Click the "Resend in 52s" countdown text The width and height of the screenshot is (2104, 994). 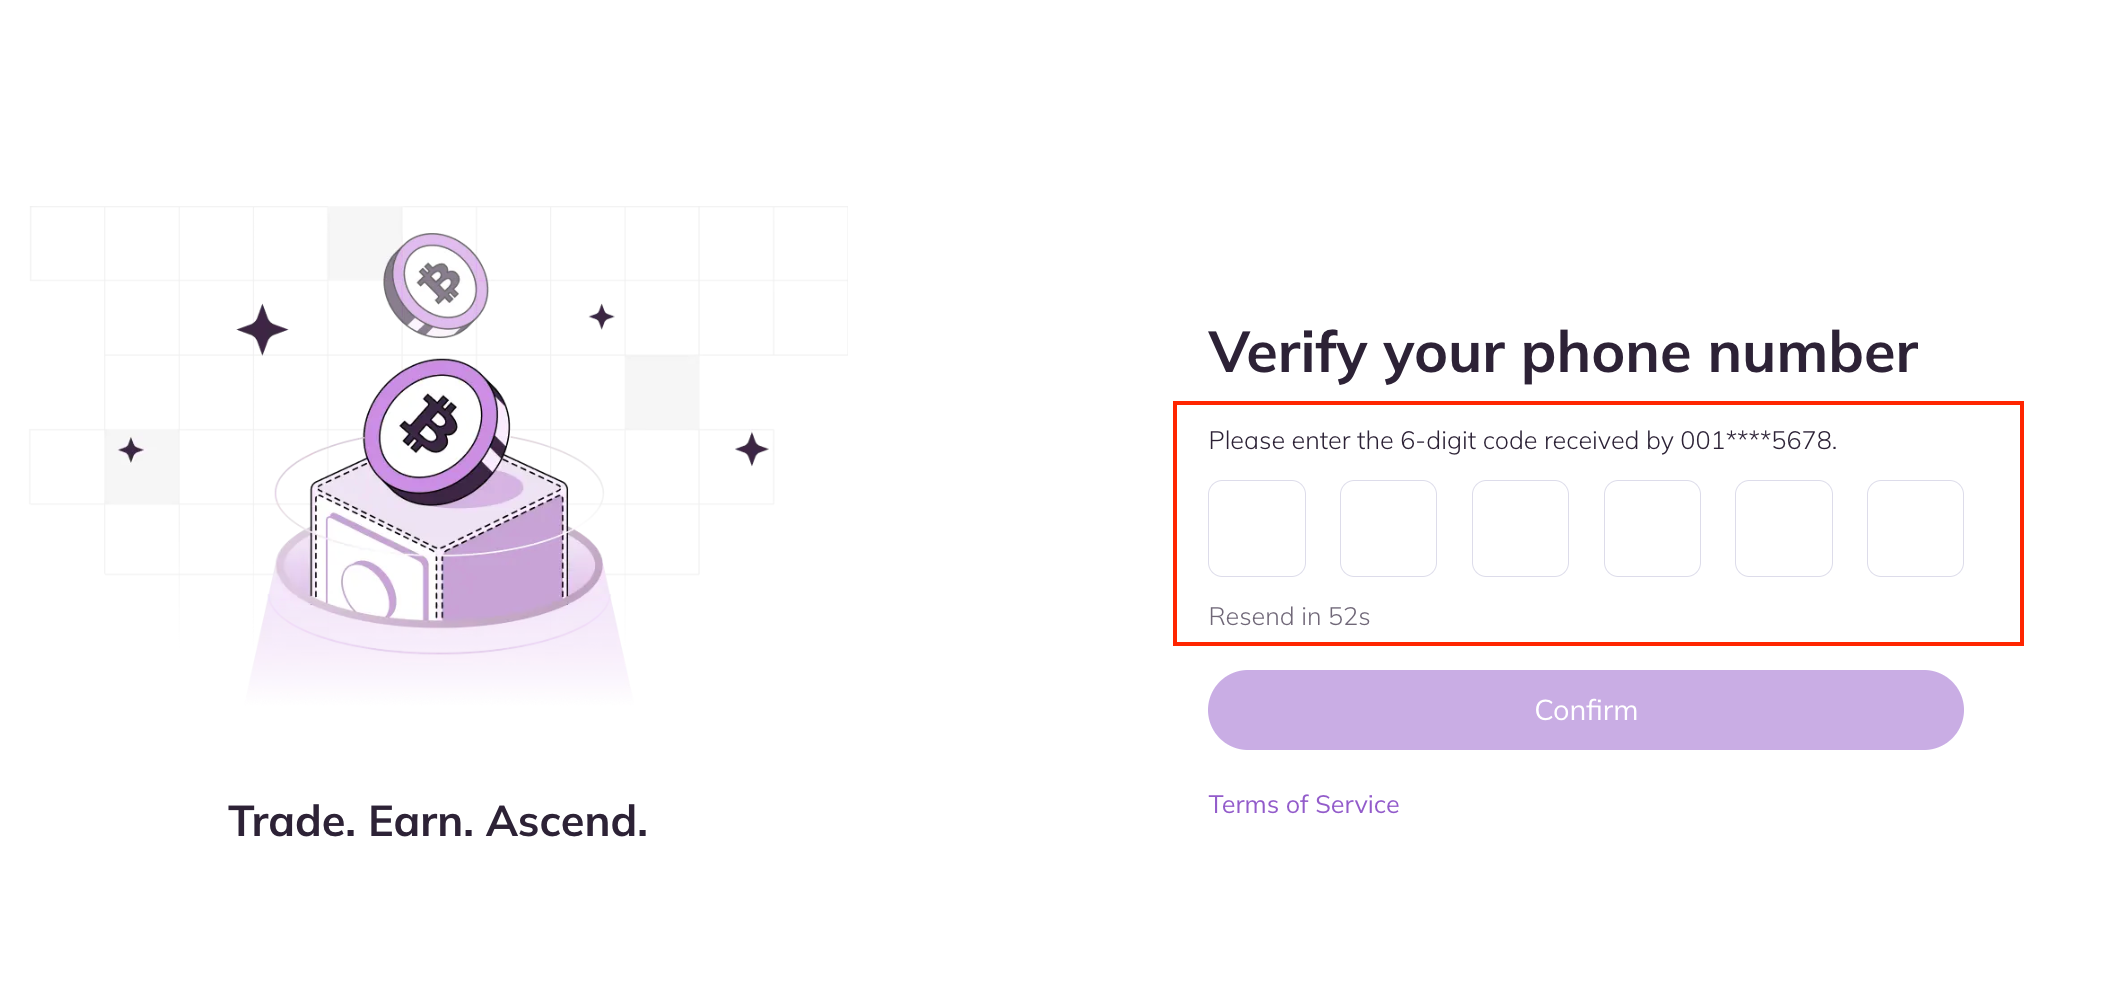[x=1289, y=617]
